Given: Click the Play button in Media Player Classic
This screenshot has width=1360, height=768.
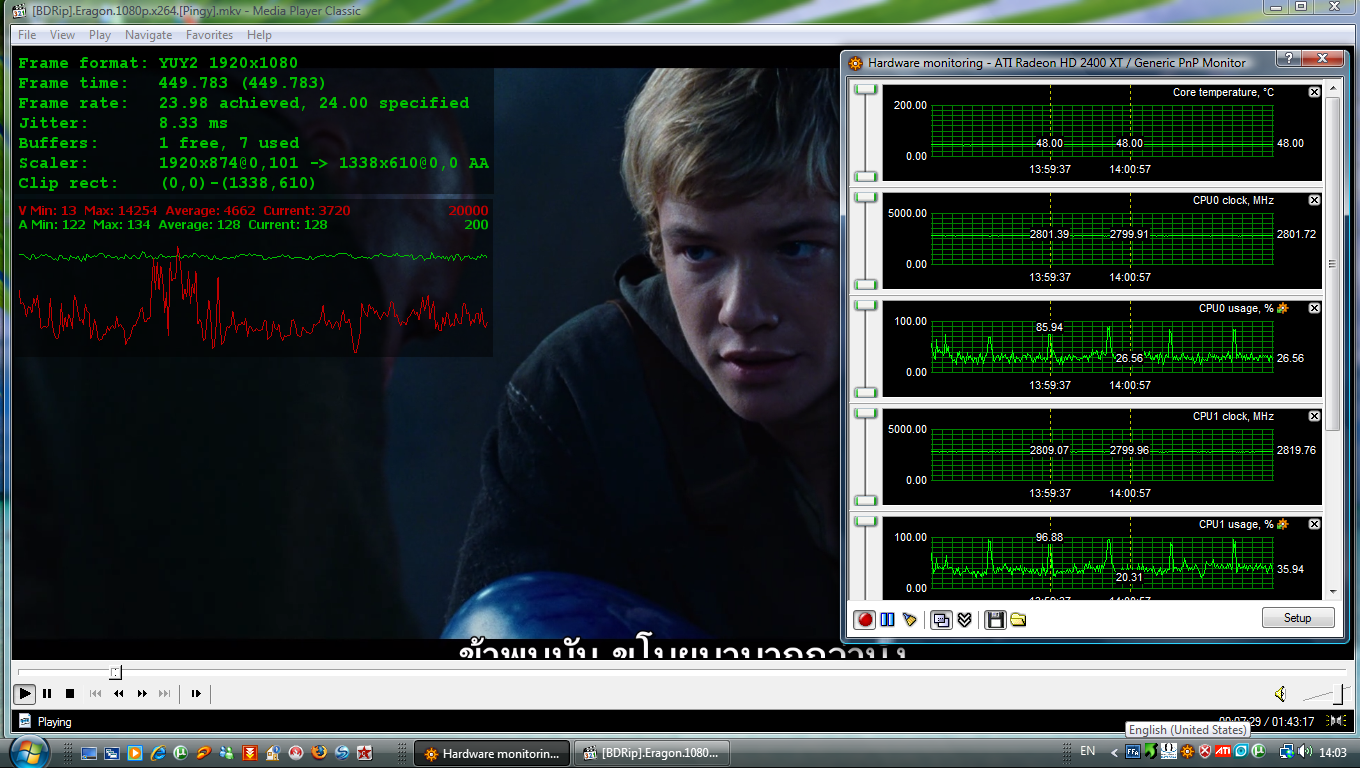Looking at the screenshot, I should pos(25,693).
